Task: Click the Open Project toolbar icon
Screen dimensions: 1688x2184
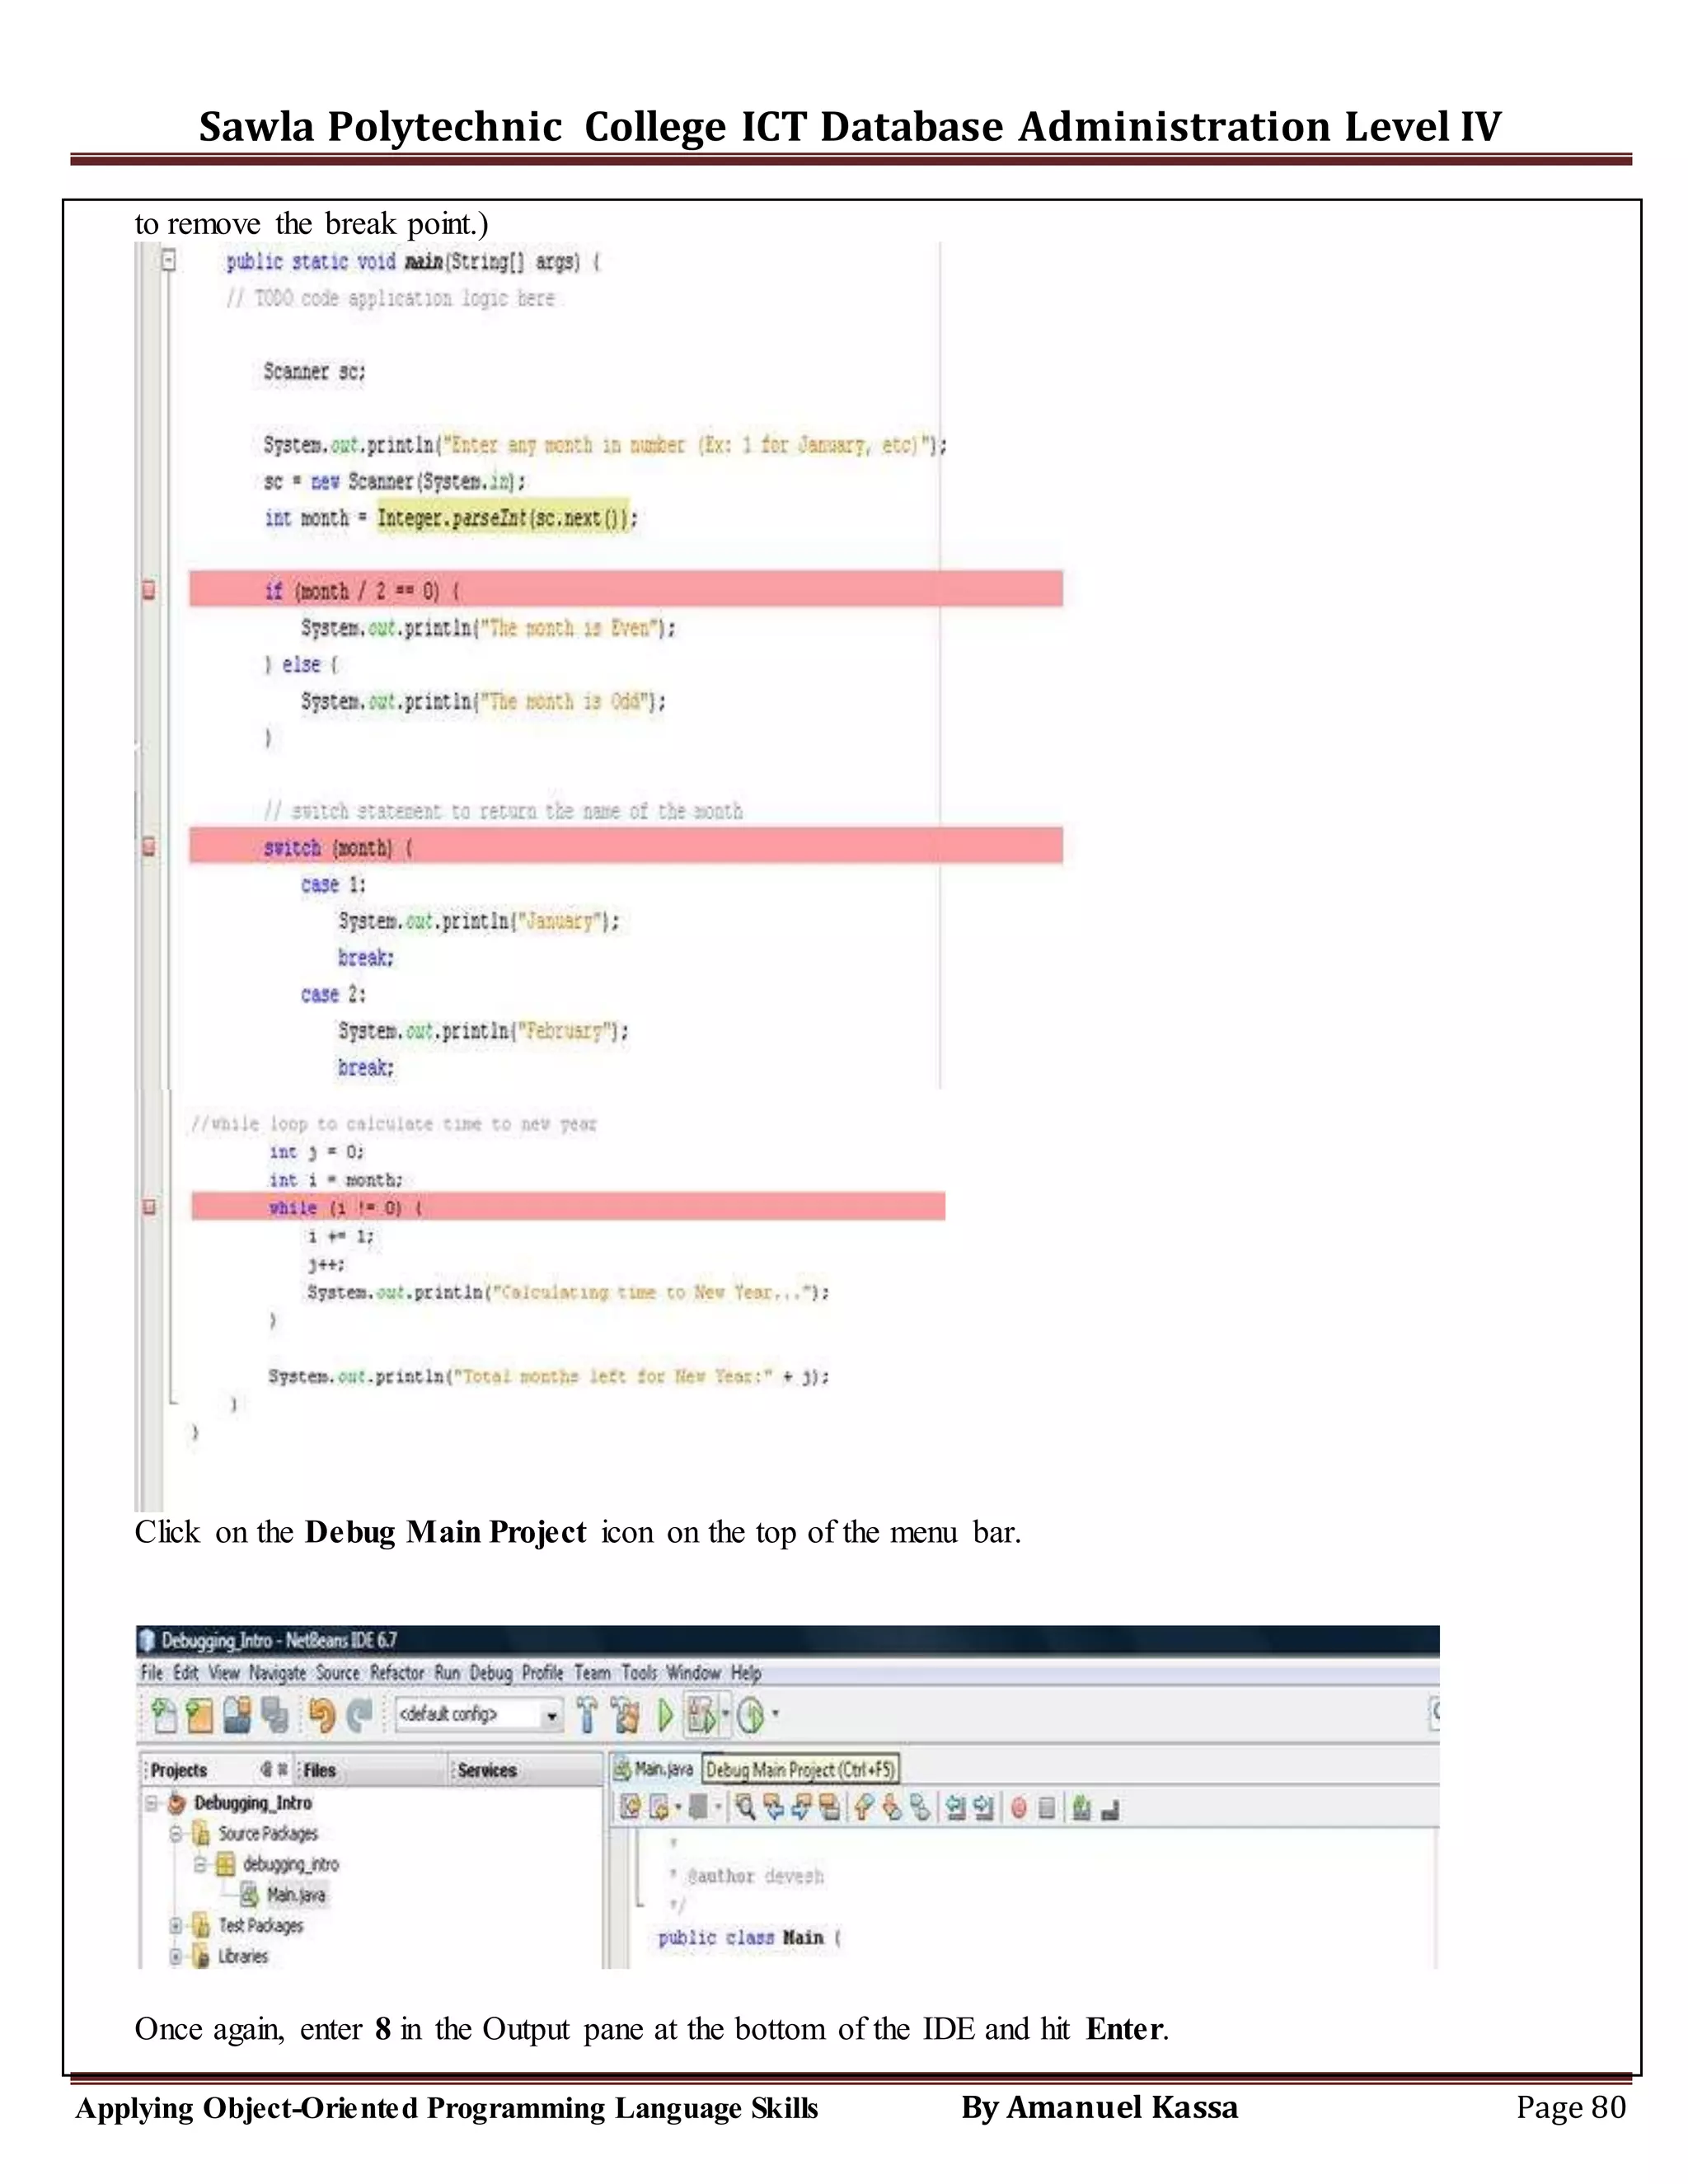Action: (237, 1716)
